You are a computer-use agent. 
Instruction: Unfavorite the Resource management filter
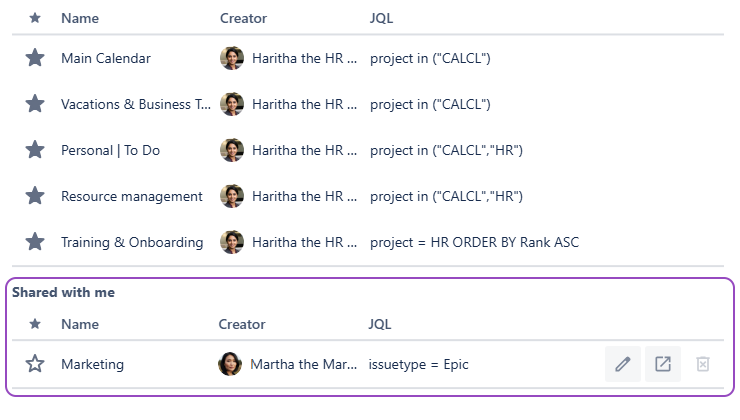[x=35, y=196]
